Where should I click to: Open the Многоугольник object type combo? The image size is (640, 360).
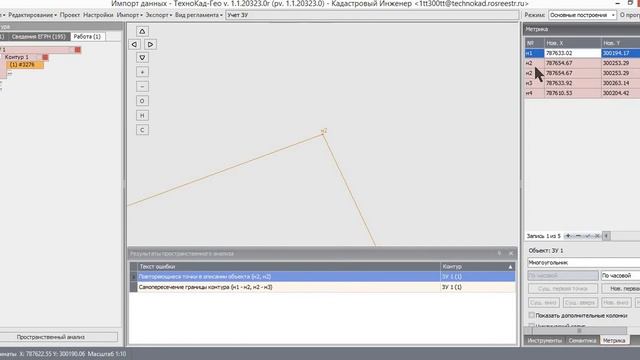584,263
